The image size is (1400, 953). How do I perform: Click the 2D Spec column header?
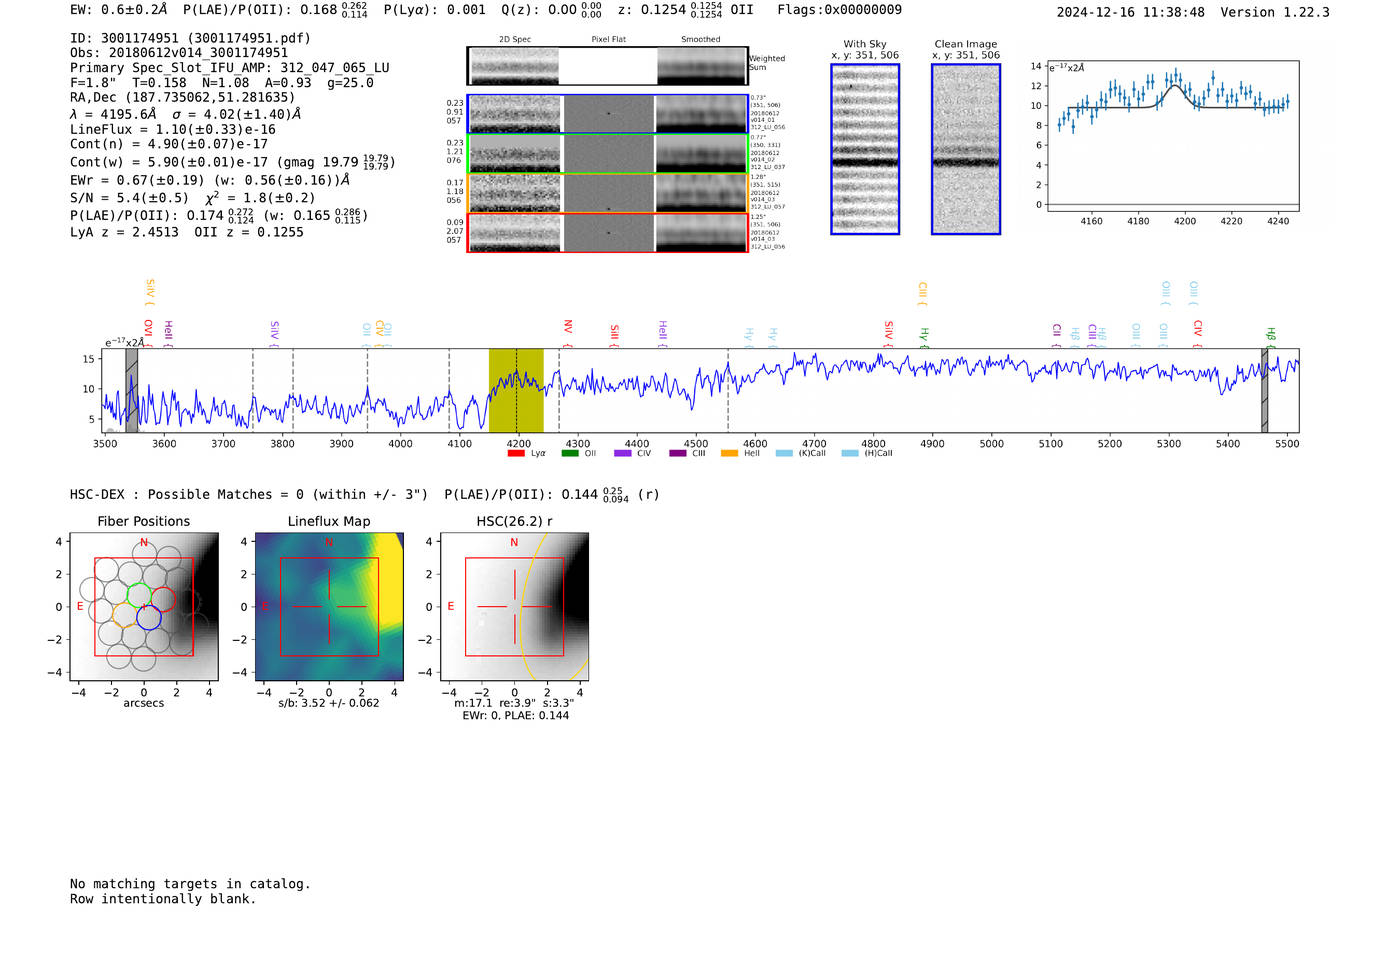(515, 40)
